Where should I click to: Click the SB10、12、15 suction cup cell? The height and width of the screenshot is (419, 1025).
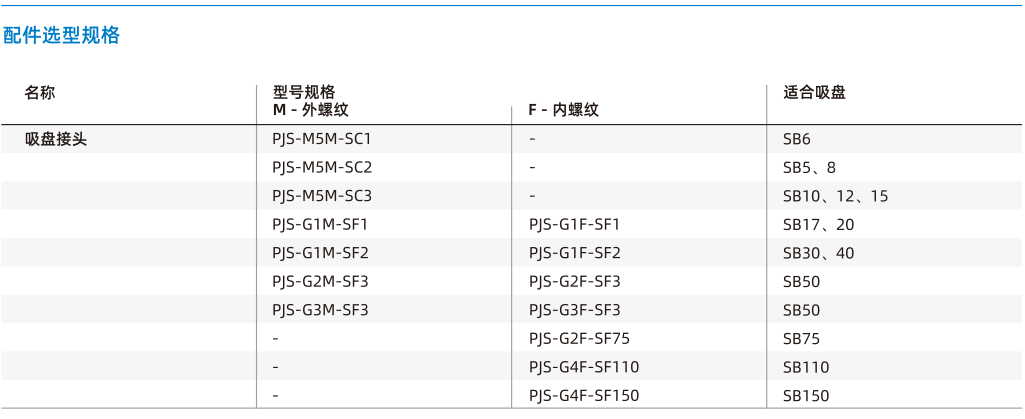click(x=836, y=196)
